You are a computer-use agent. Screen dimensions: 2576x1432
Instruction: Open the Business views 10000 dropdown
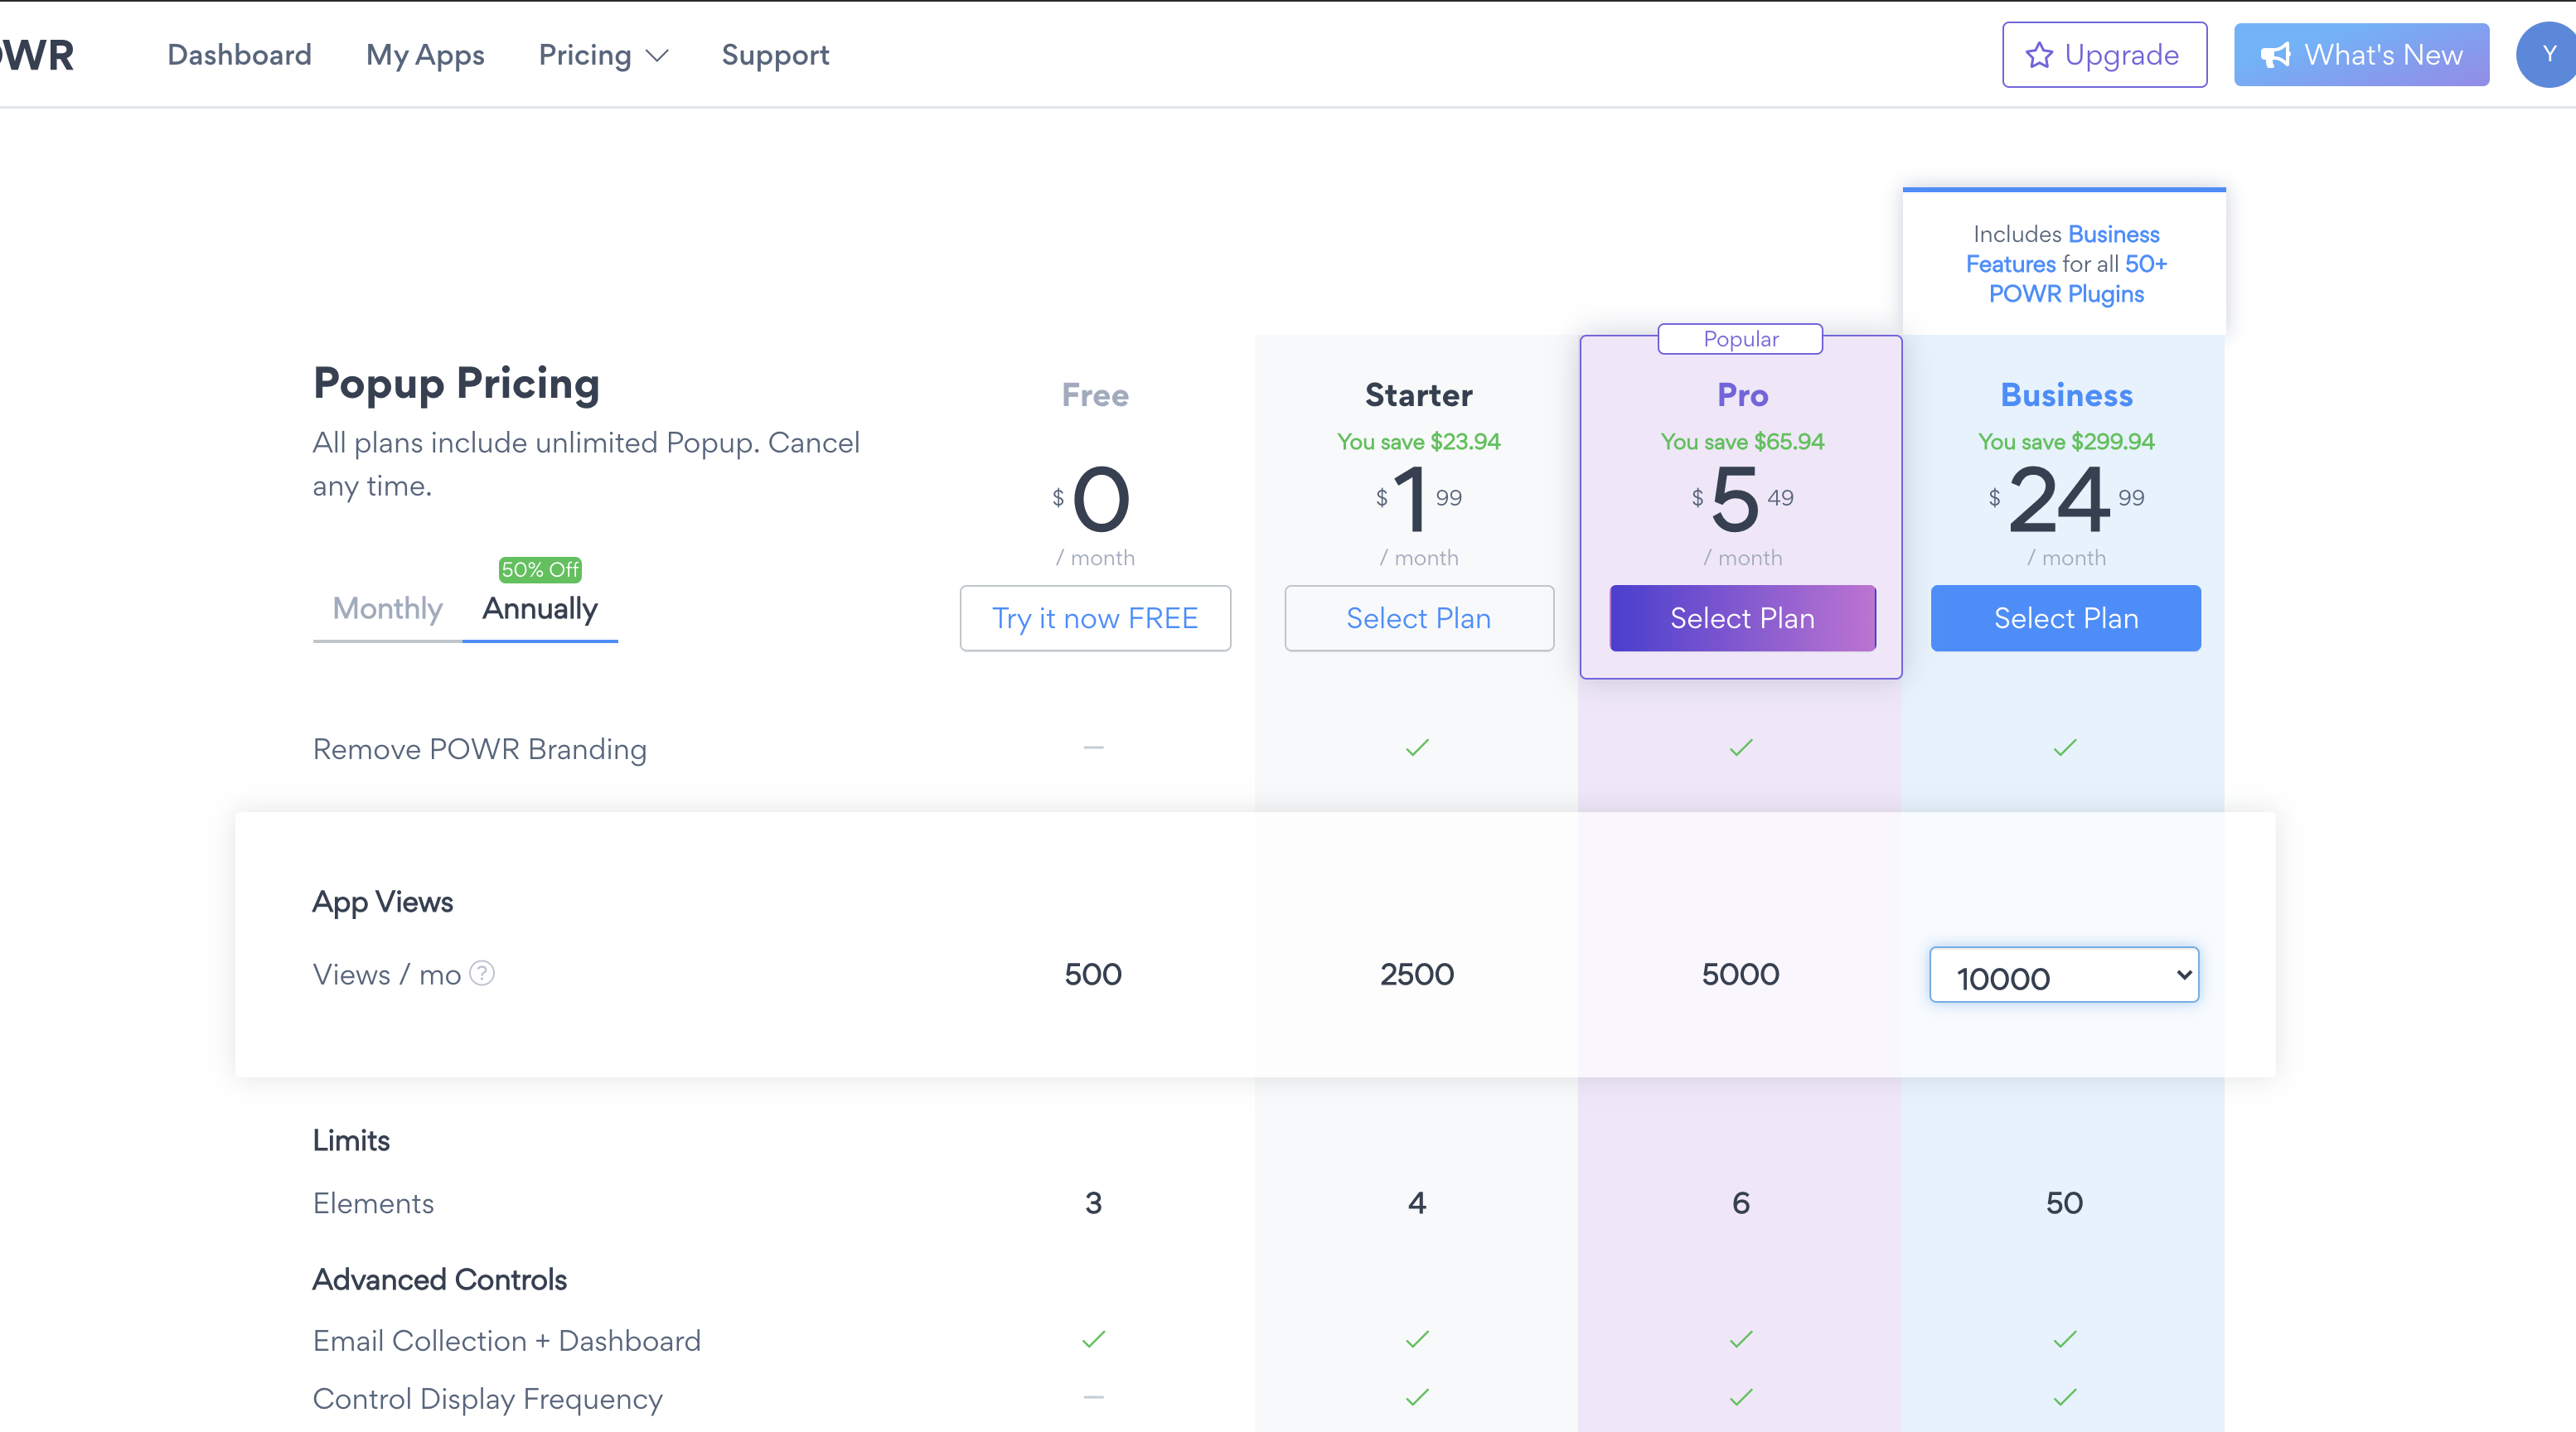point(2064,975)
